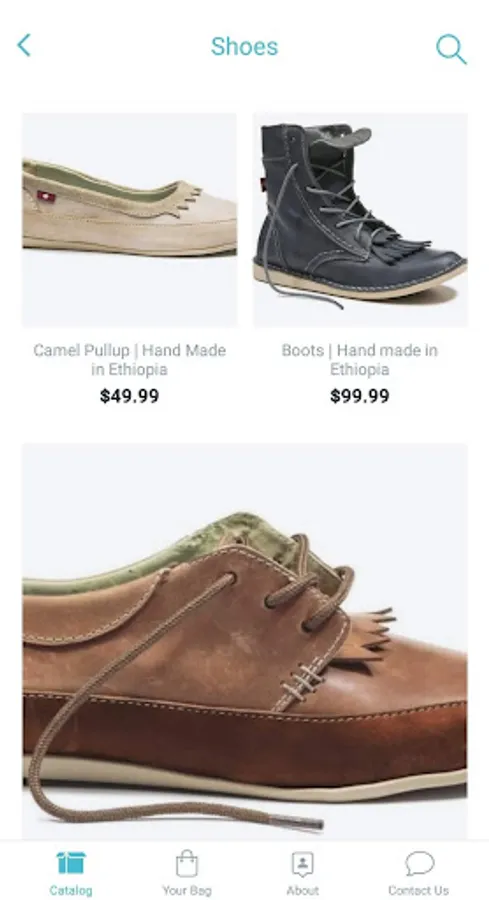Select the $99.99 price
Viewport: 489px width, 900px height.
pyautogui.click(x=360, y=396)
